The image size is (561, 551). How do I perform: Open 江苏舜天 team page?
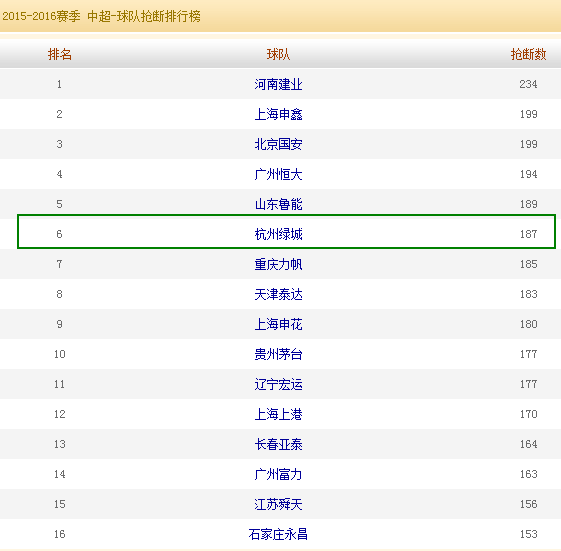point(278,504)
